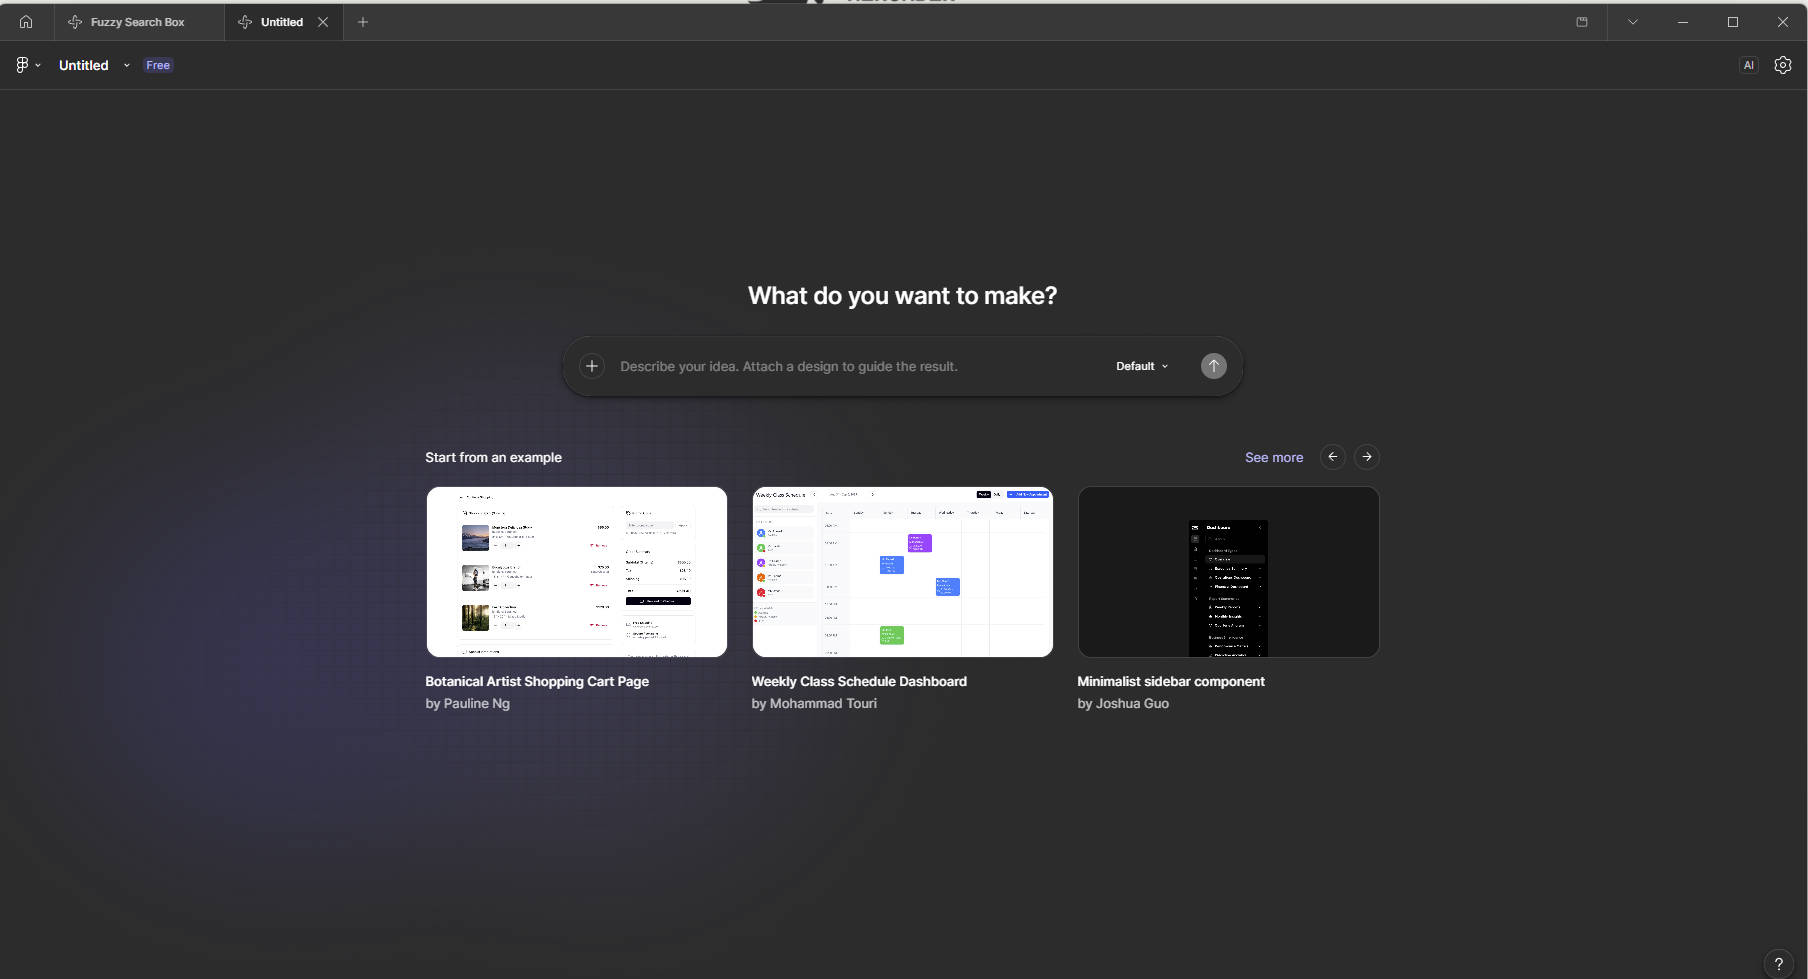
Task: Toggle the AI button in top bar
Action: (x=1748, y=65)
